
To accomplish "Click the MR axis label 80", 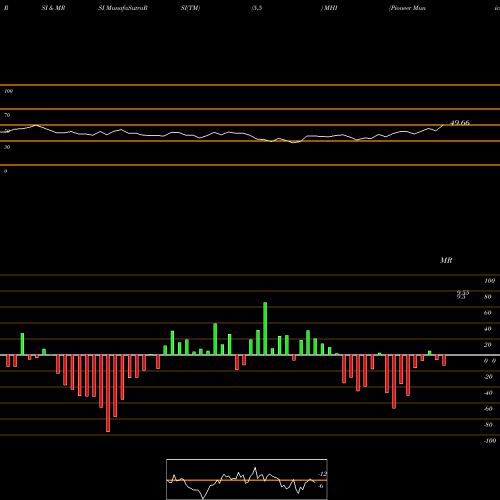I will [x=488, y=297].
